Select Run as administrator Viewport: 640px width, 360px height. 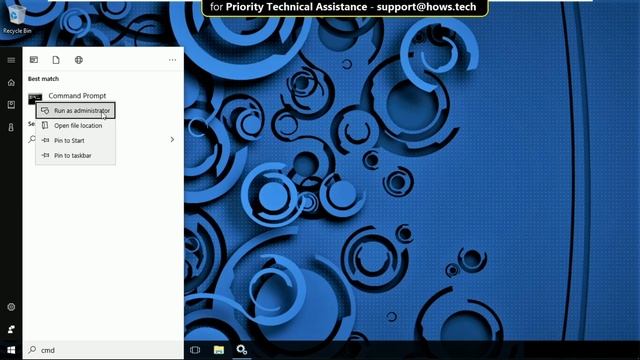tap(76, 111)
